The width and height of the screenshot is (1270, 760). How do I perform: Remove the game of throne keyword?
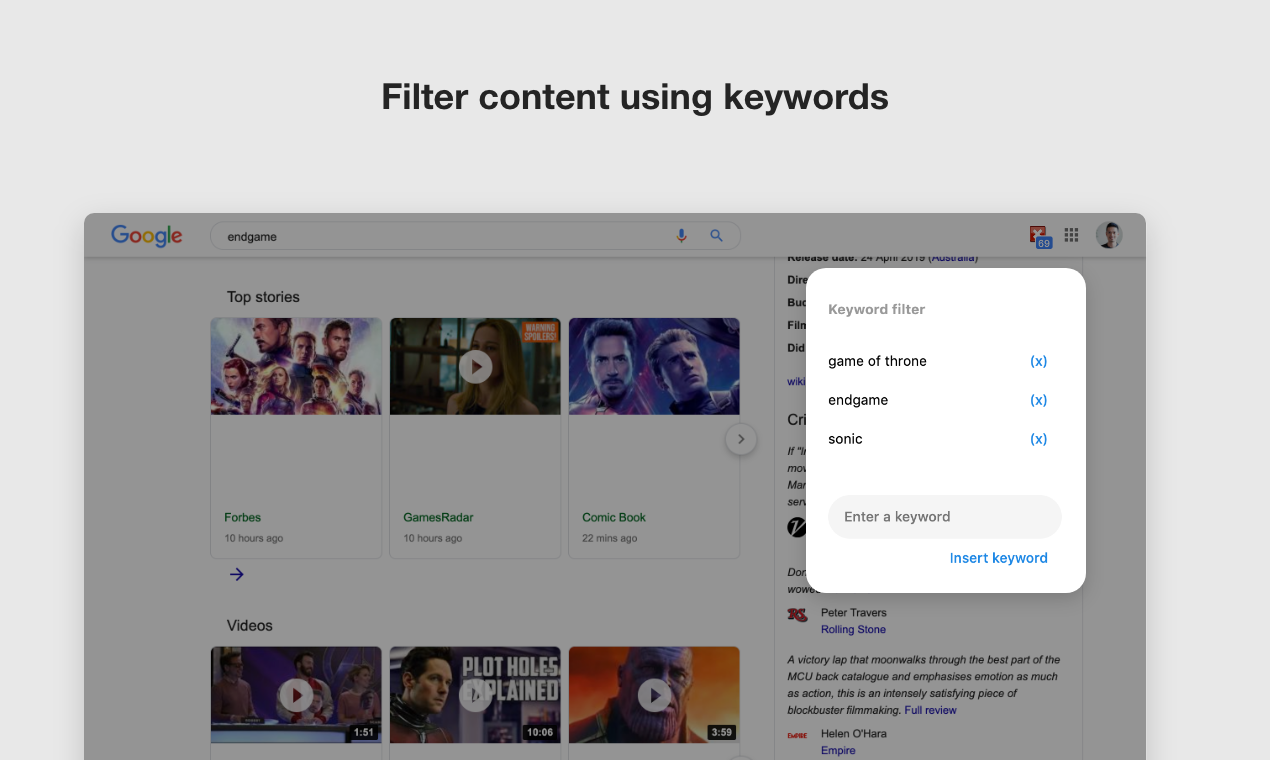pyautogui.click(x=1039, y=361)
